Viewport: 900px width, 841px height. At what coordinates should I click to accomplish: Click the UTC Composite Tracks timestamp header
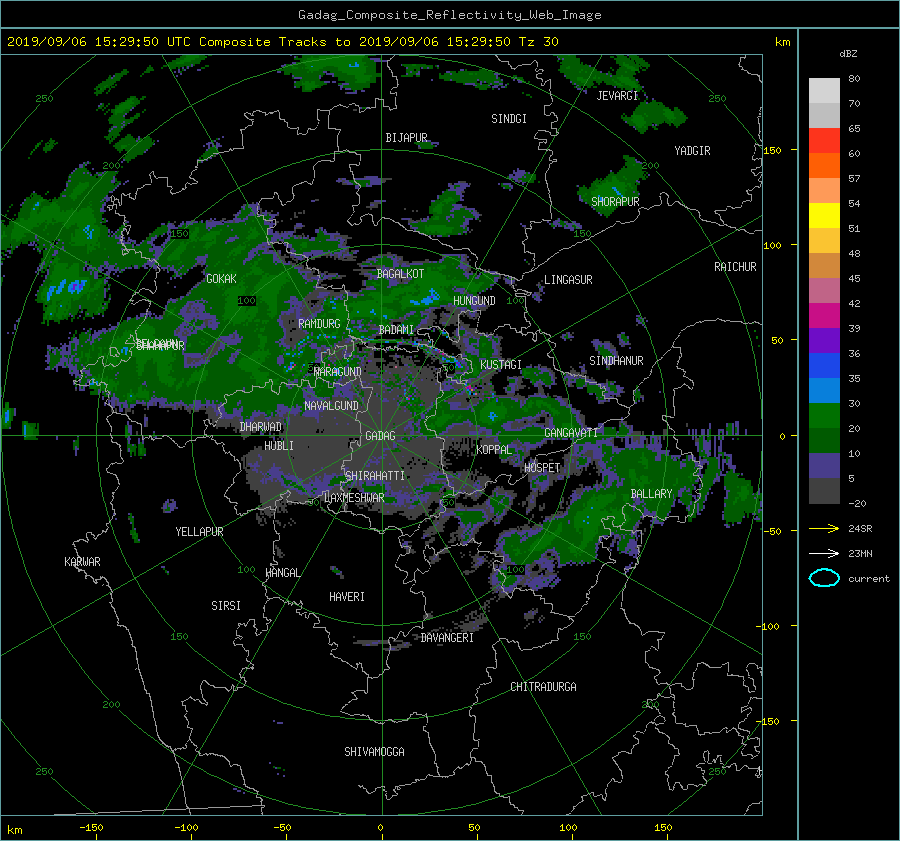pos(282,42)
